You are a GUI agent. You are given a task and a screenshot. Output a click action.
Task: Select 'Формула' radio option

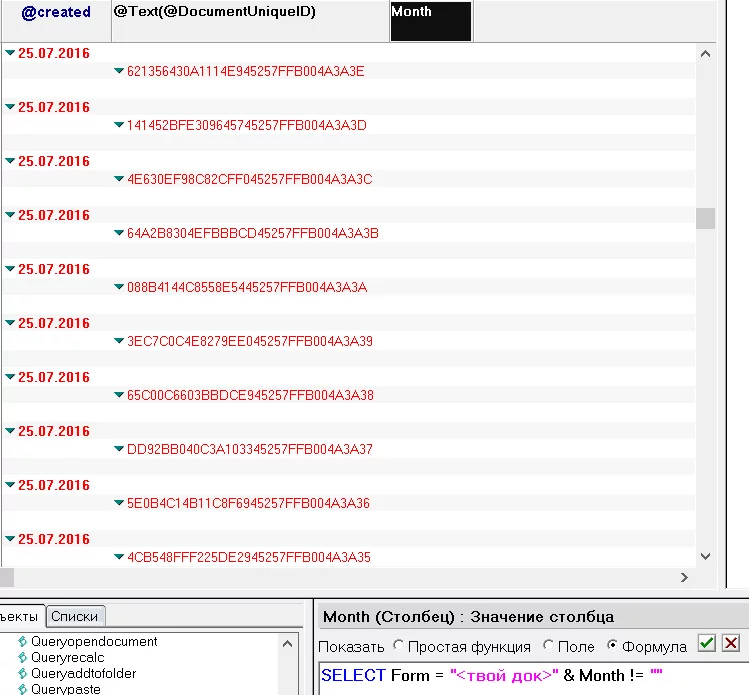(x=613, y=646)
